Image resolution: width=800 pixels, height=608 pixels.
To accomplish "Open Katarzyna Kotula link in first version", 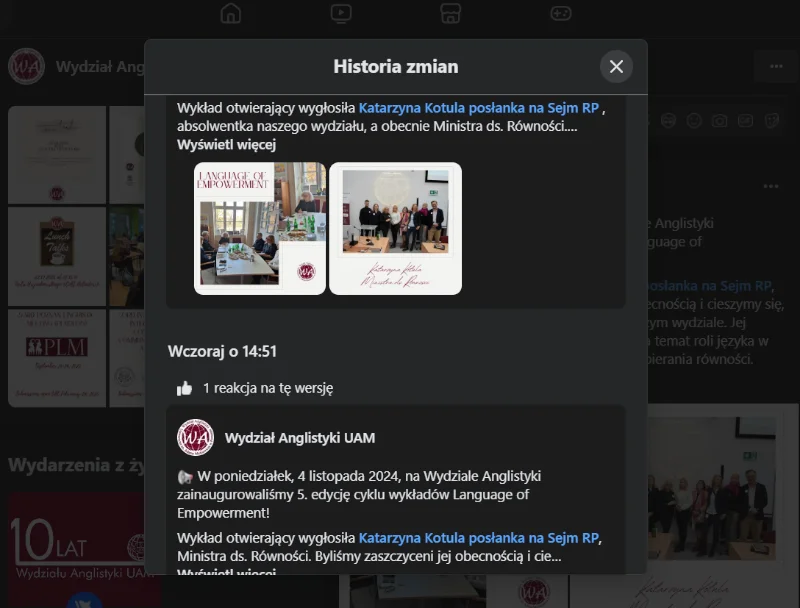I will click(x=479, y=108).
